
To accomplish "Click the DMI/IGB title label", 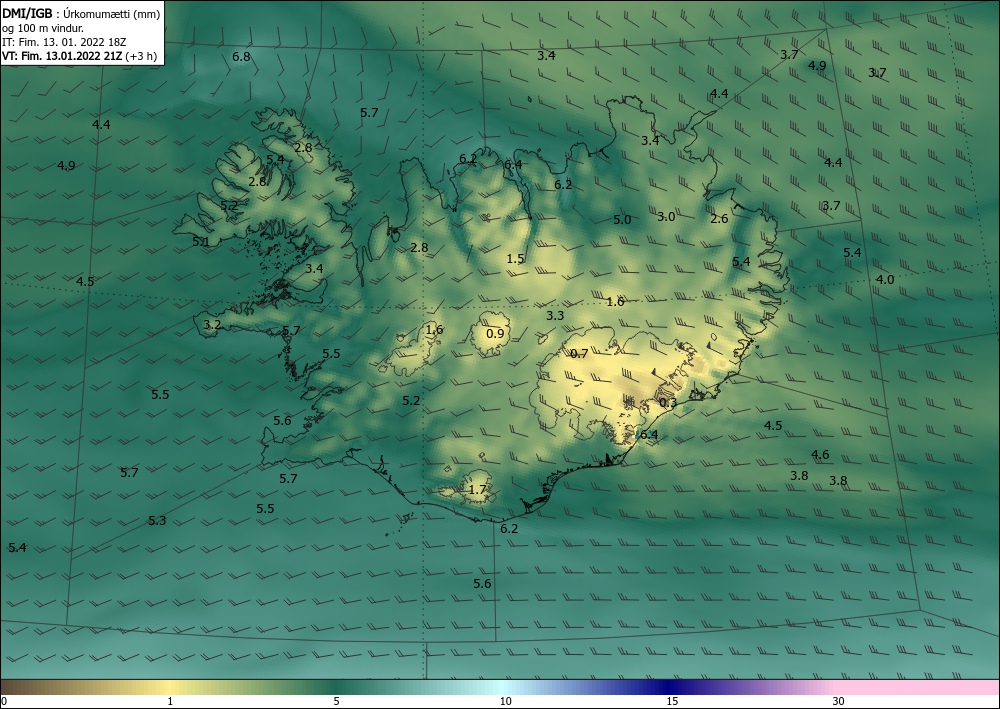I will pos(27,13).
